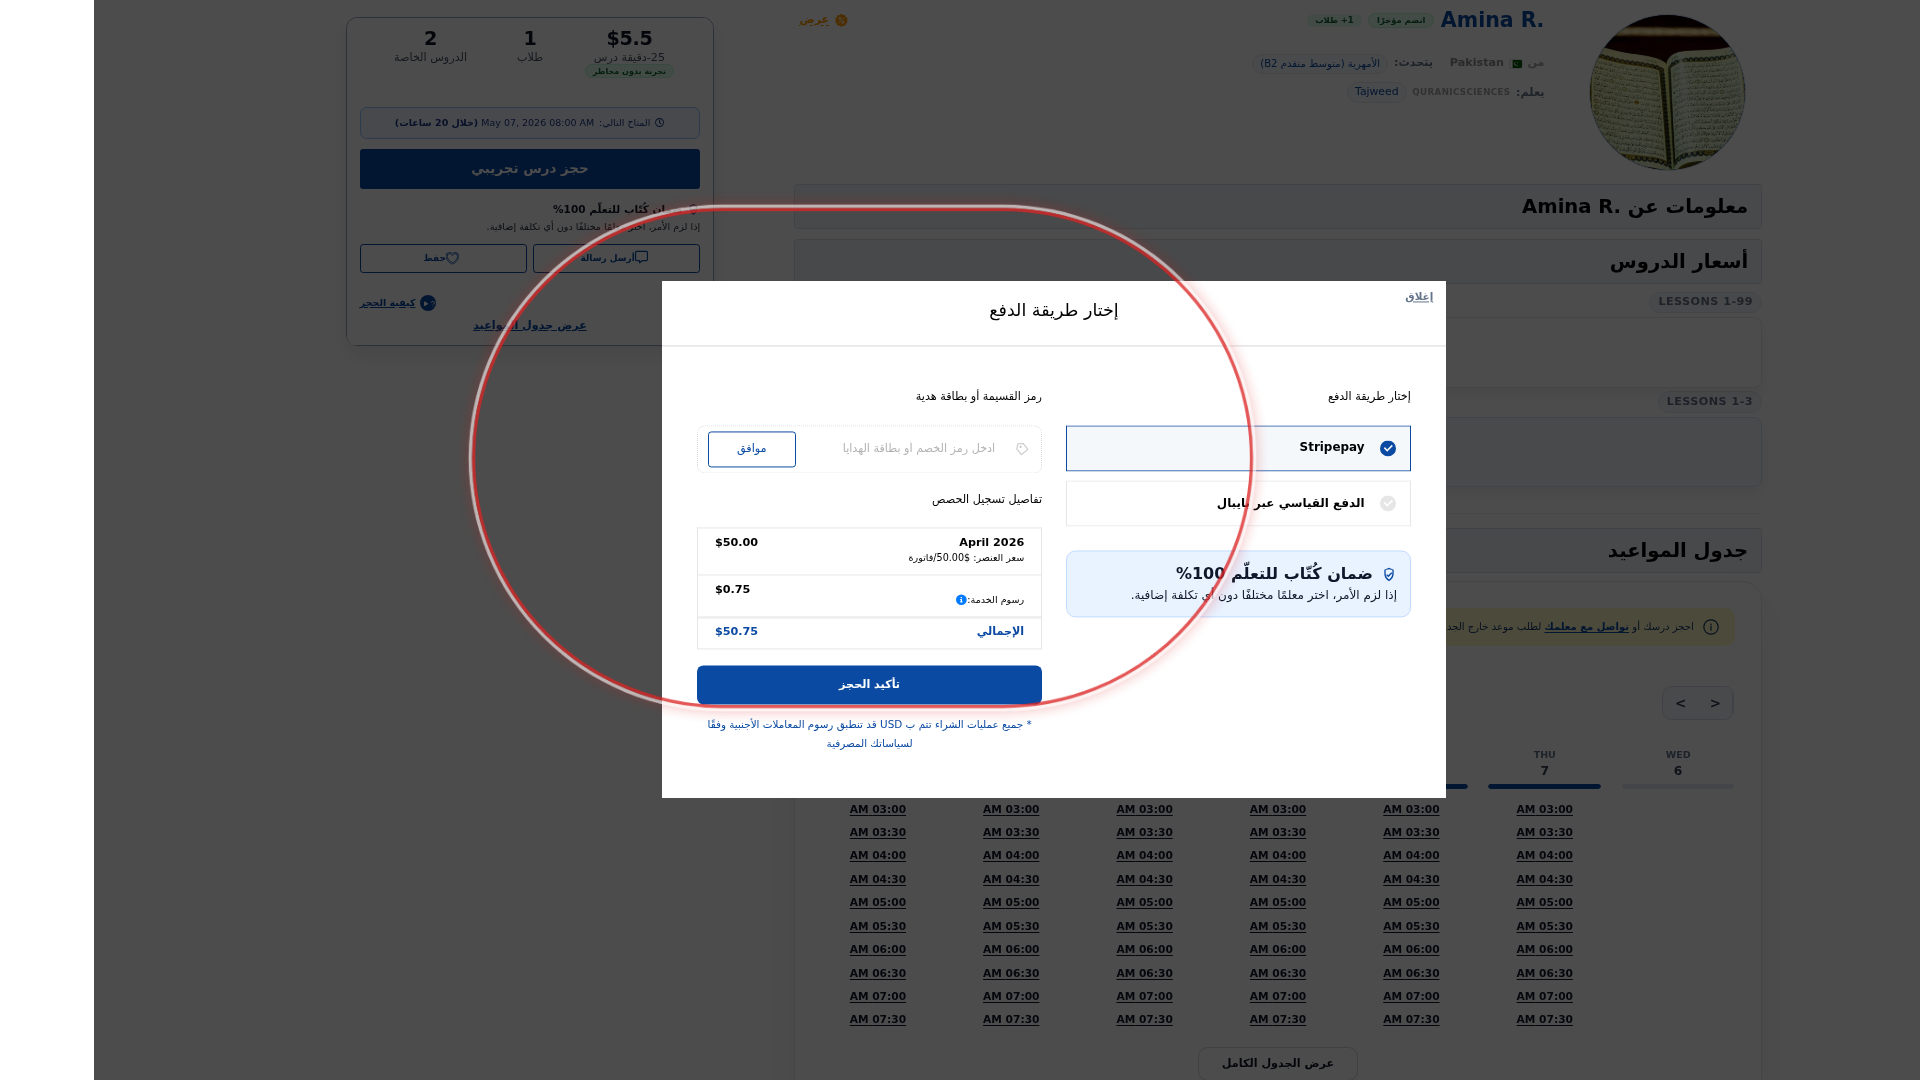The width and height of the screenshot is (1920, 1080).
Task: Open the عرض جدول المواعيد schedule link
Action: 530,326
